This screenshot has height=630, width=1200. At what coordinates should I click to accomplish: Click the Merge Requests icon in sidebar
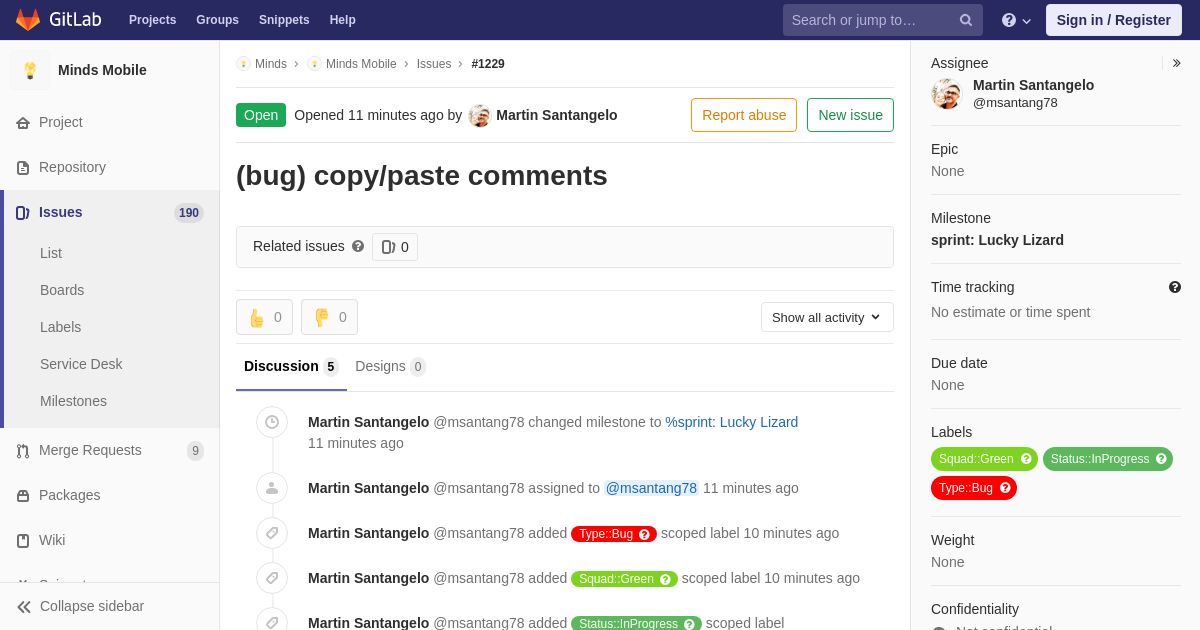pos(23,450)
